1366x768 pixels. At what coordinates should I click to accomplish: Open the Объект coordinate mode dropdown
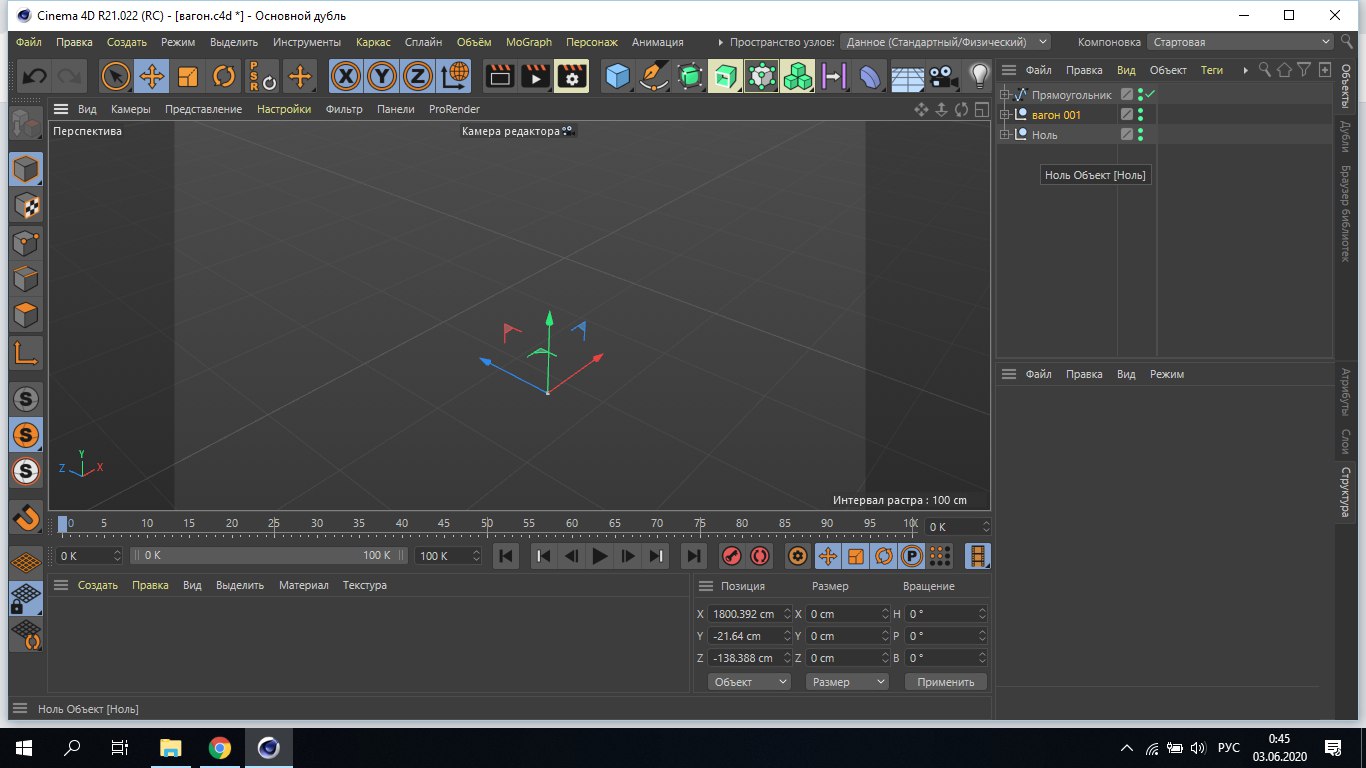tap(749, 682)
